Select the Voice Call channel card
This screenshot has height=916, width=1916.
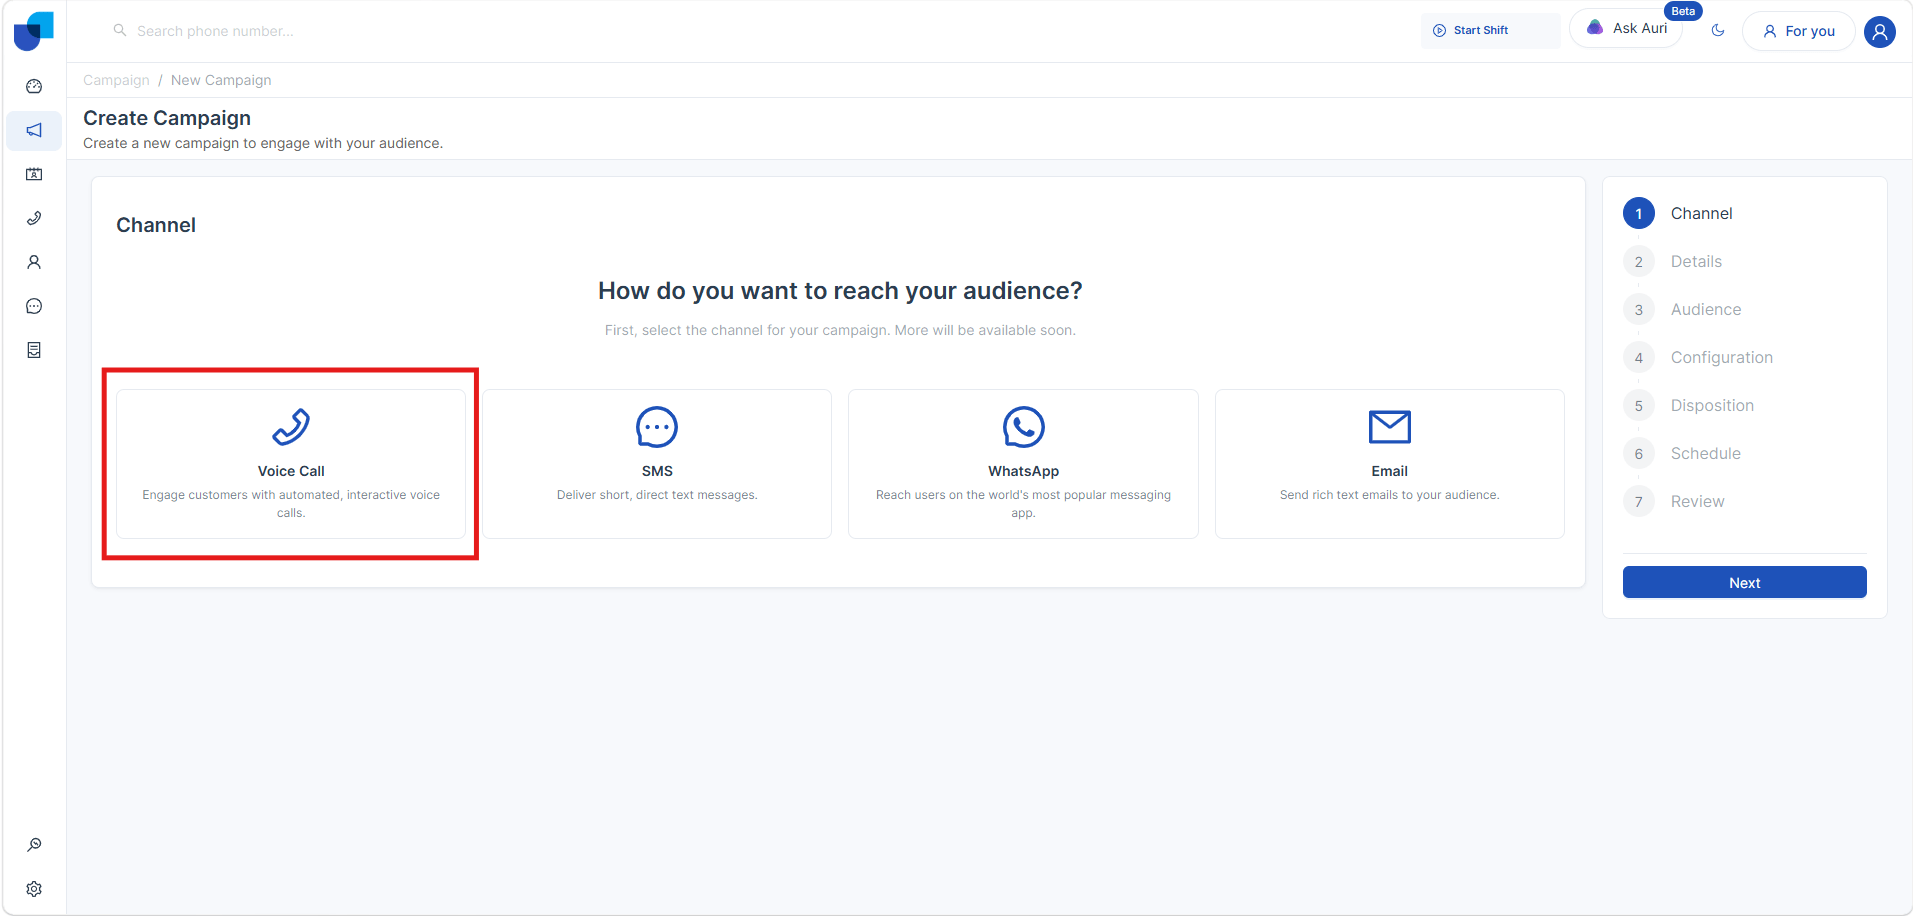tap(291, 464)
